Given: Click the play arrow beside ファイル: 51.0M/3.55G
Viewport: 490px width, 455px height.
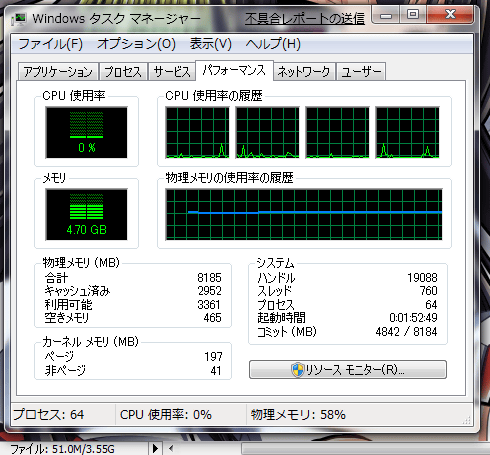Looking at the screenshot, I should (155, 449).
